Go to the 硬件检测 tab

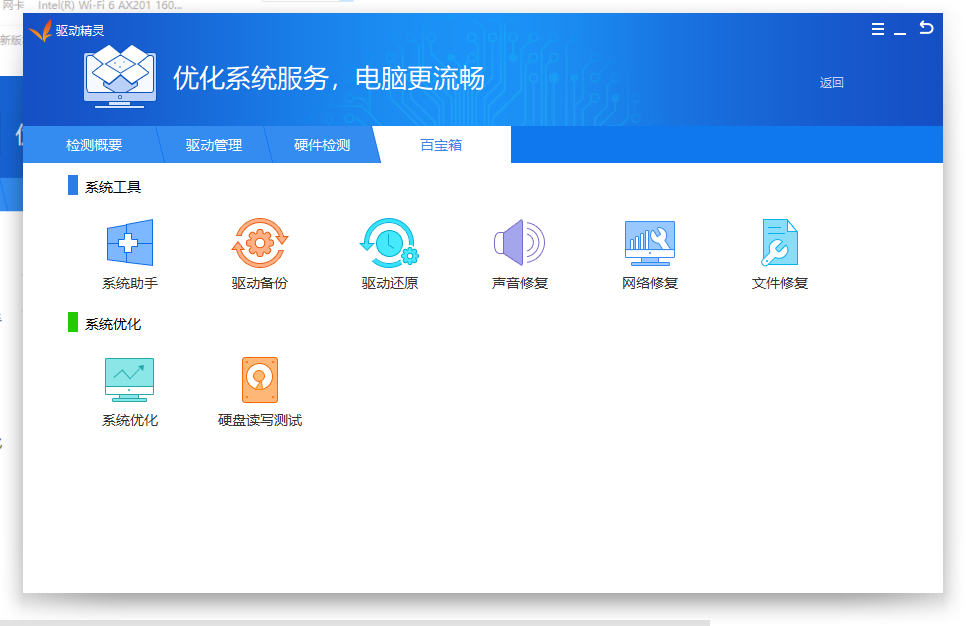(322, 145)
